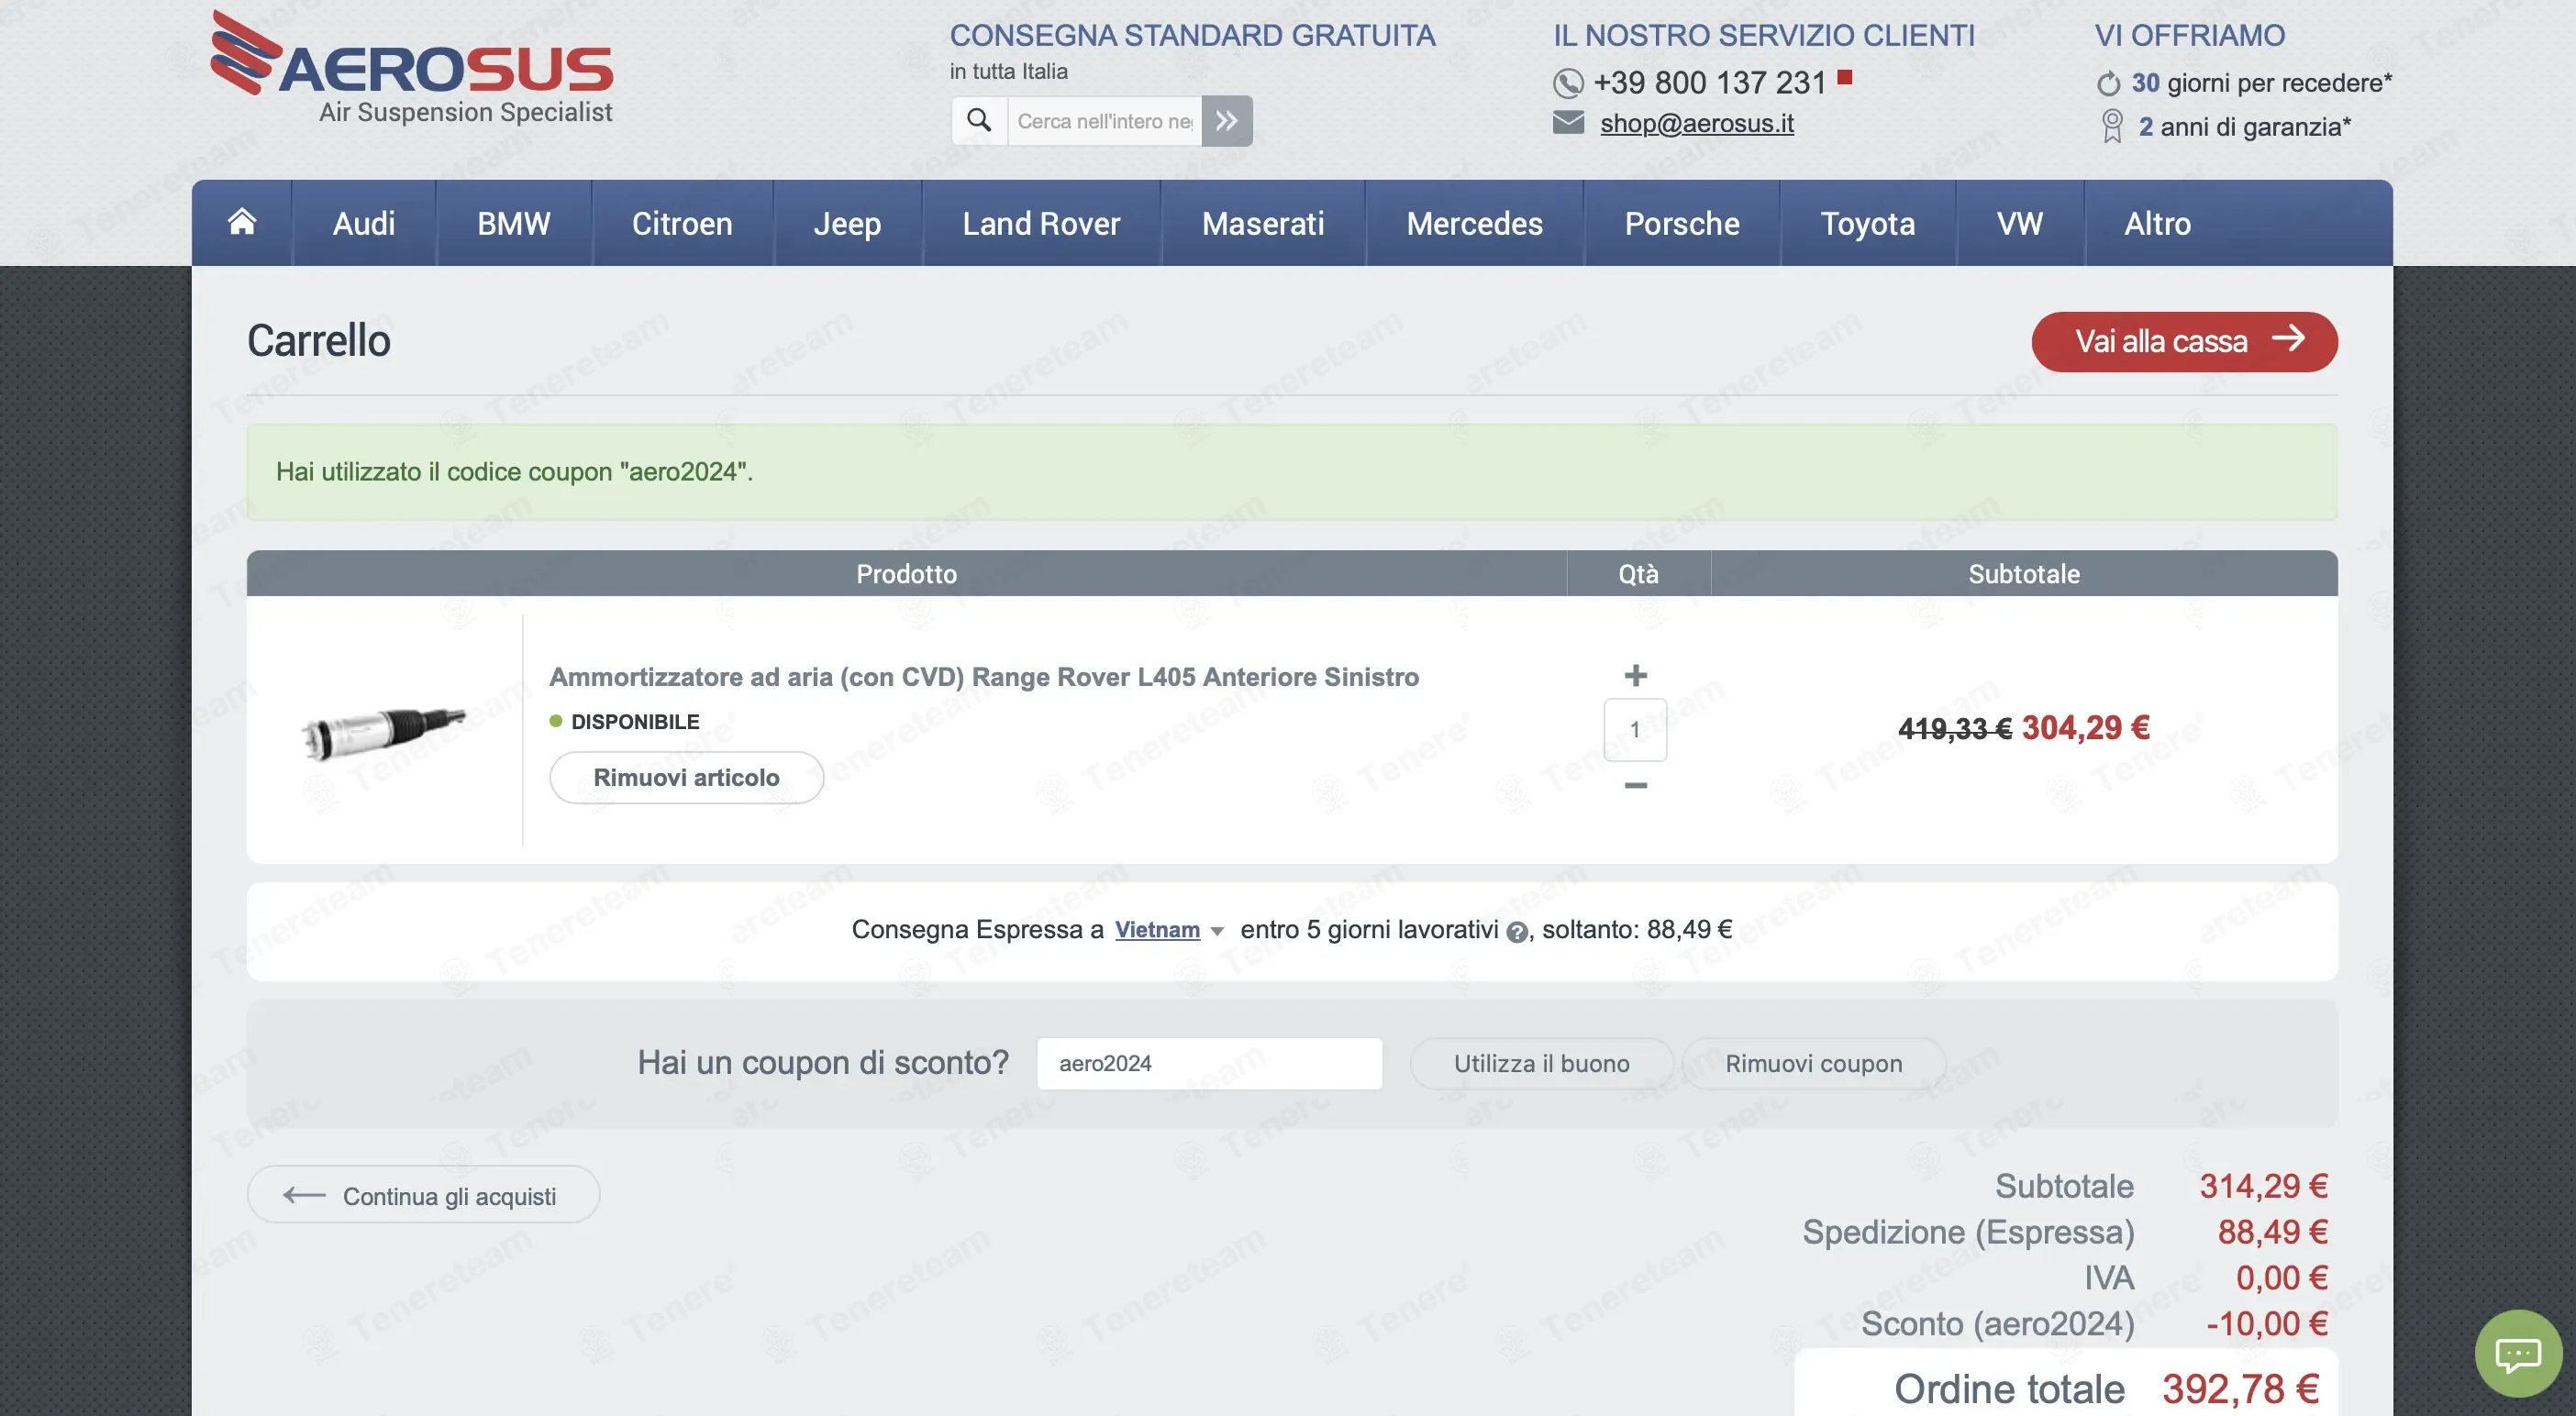Viewport: 2576px width, 1416px height.
Task: Click the warranty ribbon badge icon
Action: 2112,127
